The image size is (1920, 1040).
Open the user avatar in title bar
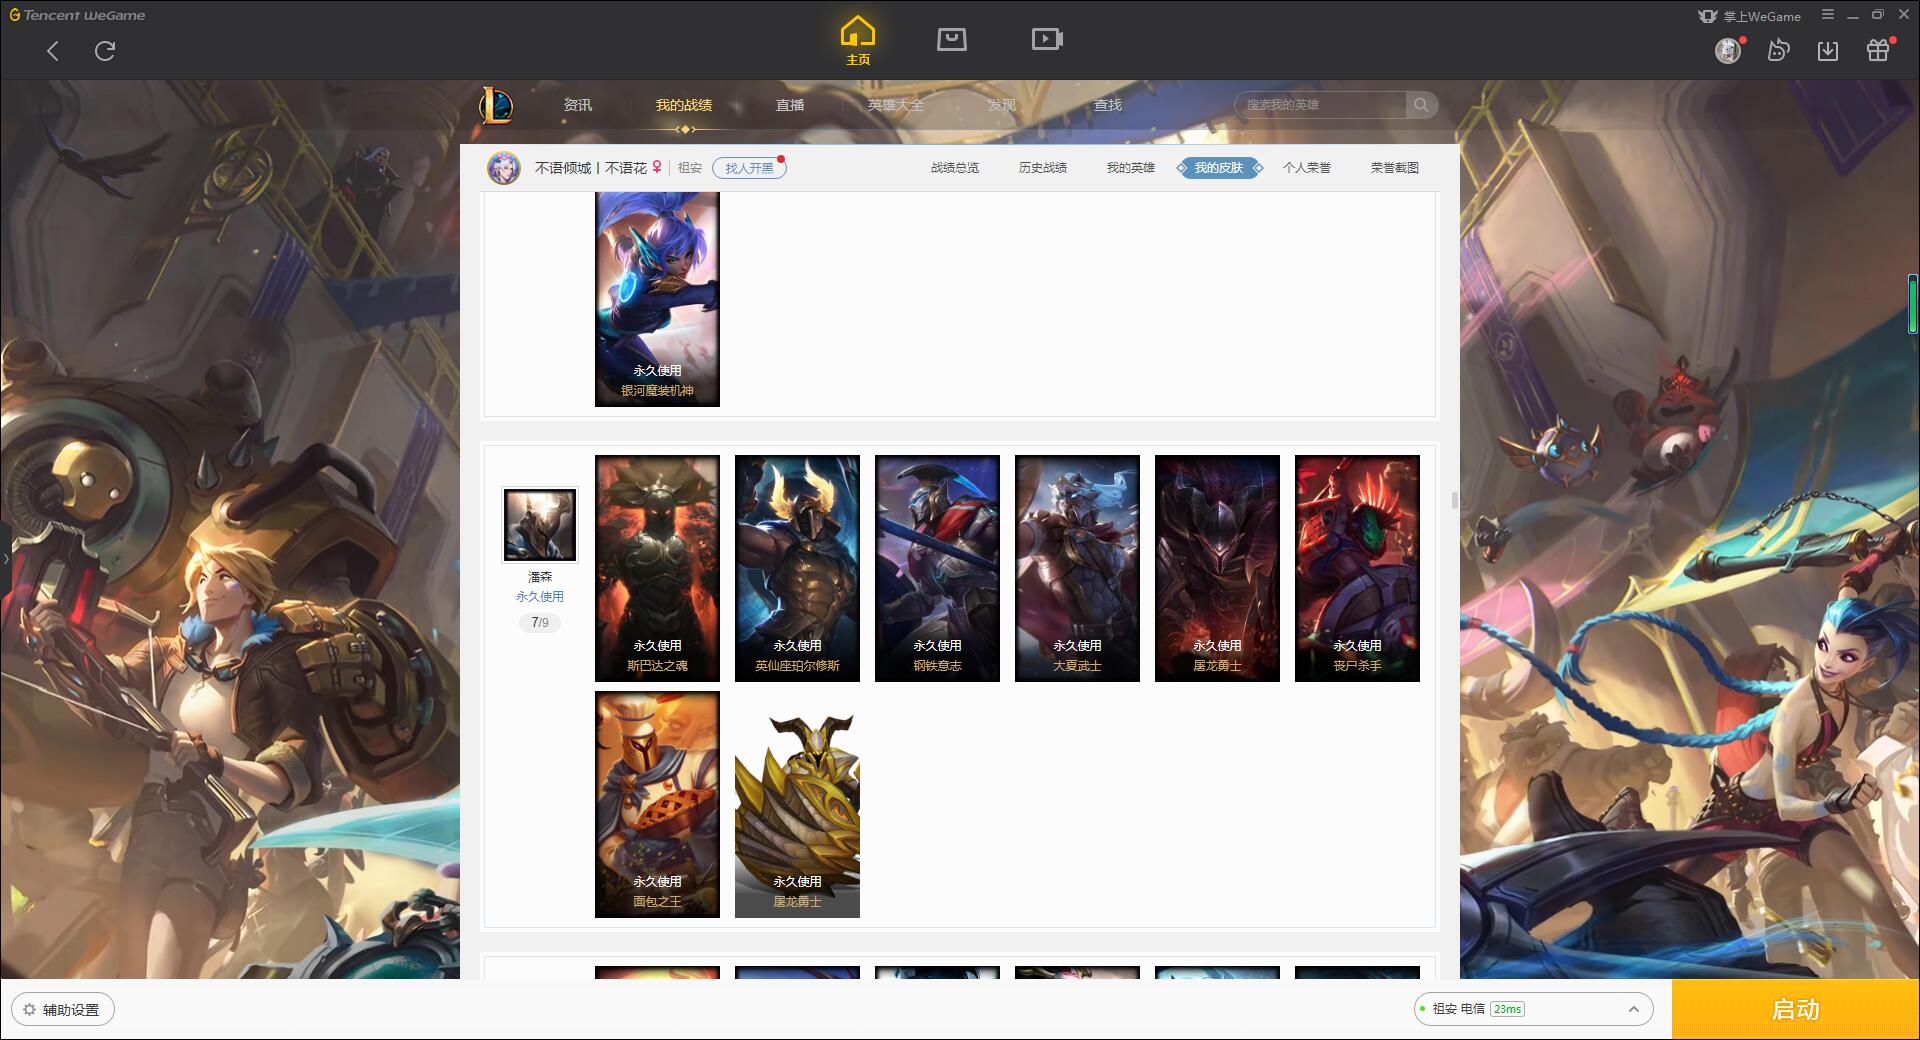pos(1728,50)
